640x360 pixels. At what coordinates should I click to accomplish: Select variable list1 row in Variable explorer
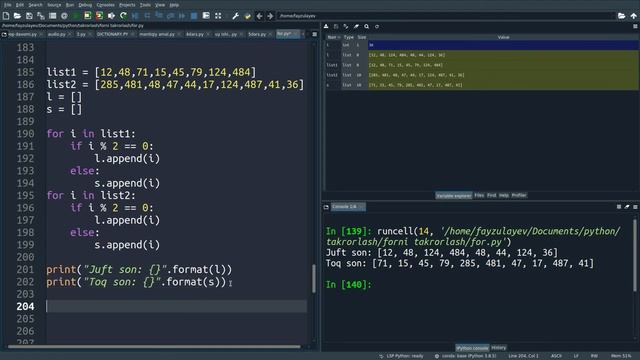click(482, 65)
